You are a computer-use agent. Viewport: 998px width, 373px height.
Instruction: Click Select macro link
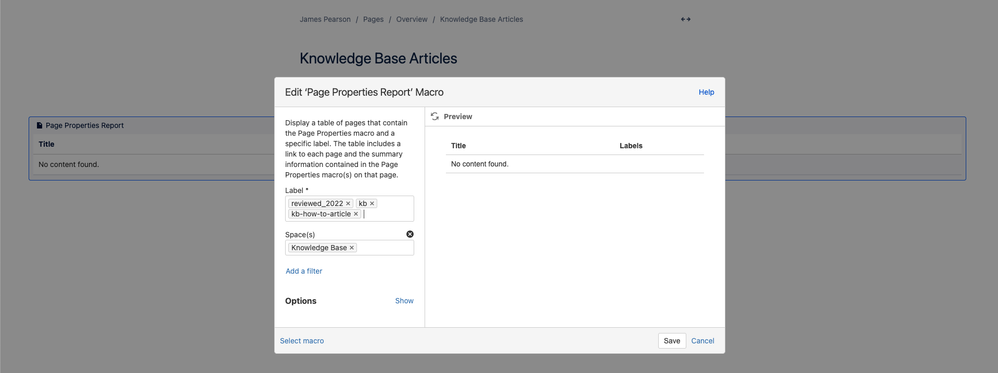[x=302, y=341]
